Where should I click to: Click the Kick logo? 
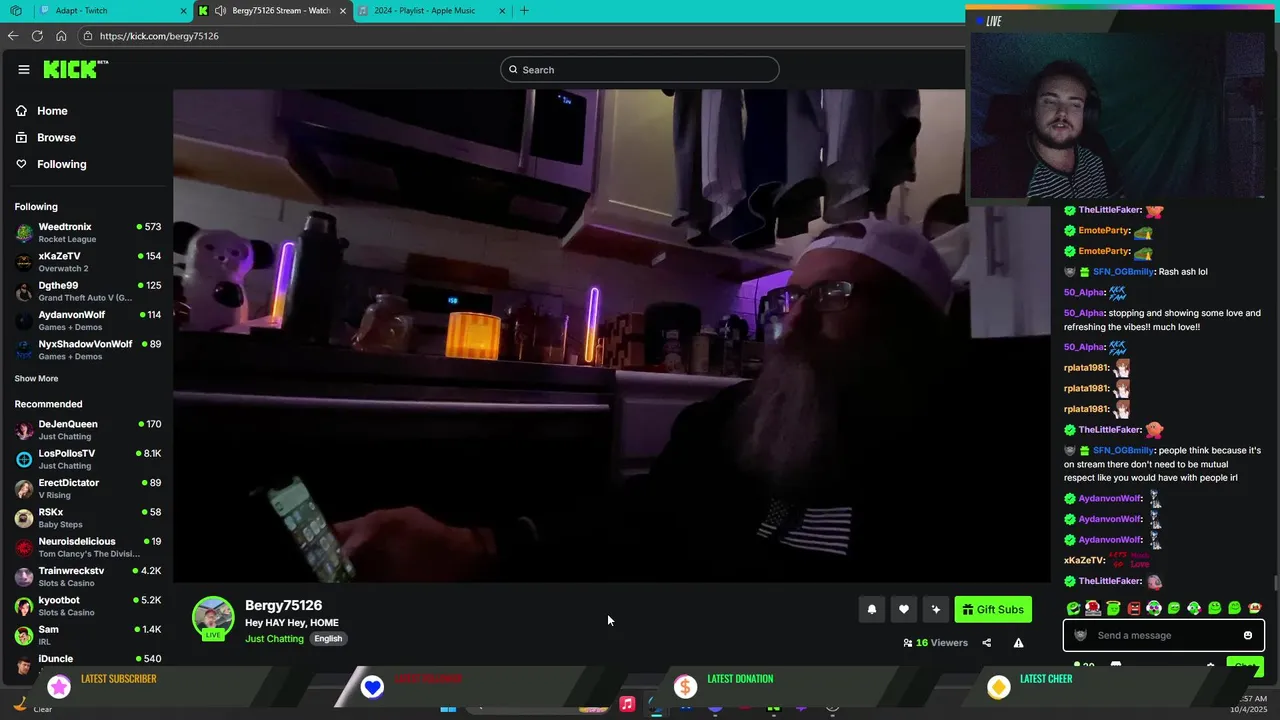point(75,69)
